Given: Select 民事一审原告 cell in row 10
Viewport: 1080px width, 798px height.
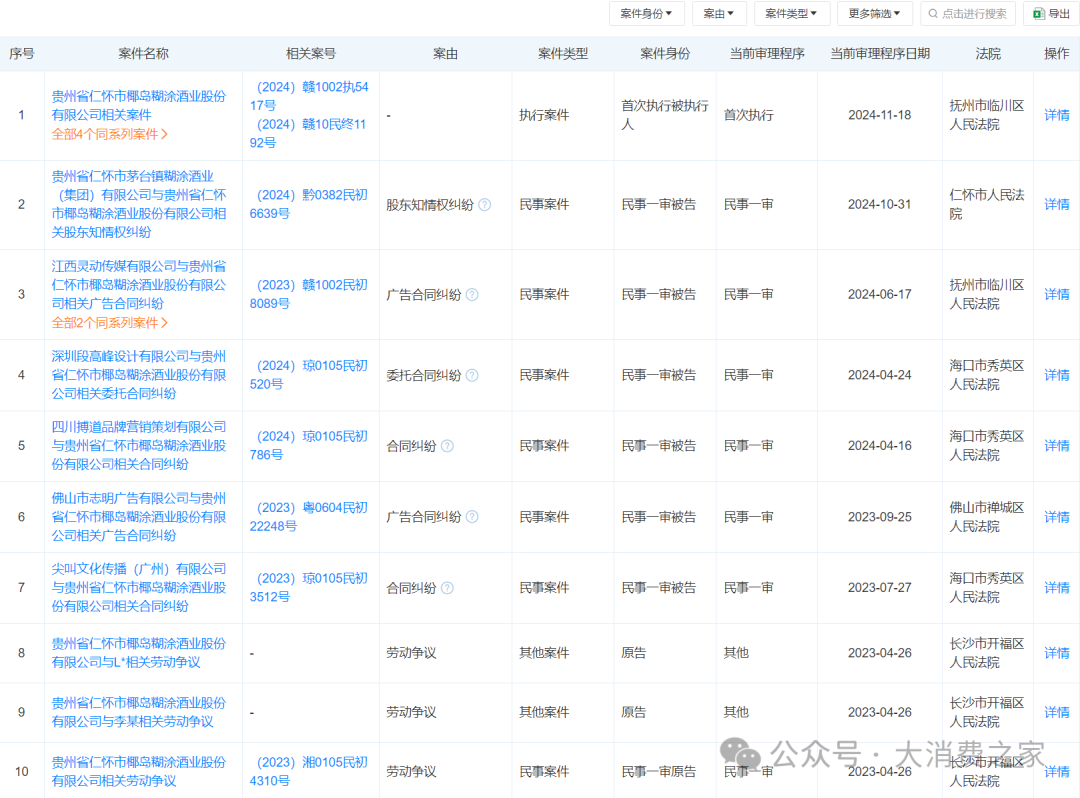Looking at the screenshot, I should pyautogui.click(x=658, y=772).
